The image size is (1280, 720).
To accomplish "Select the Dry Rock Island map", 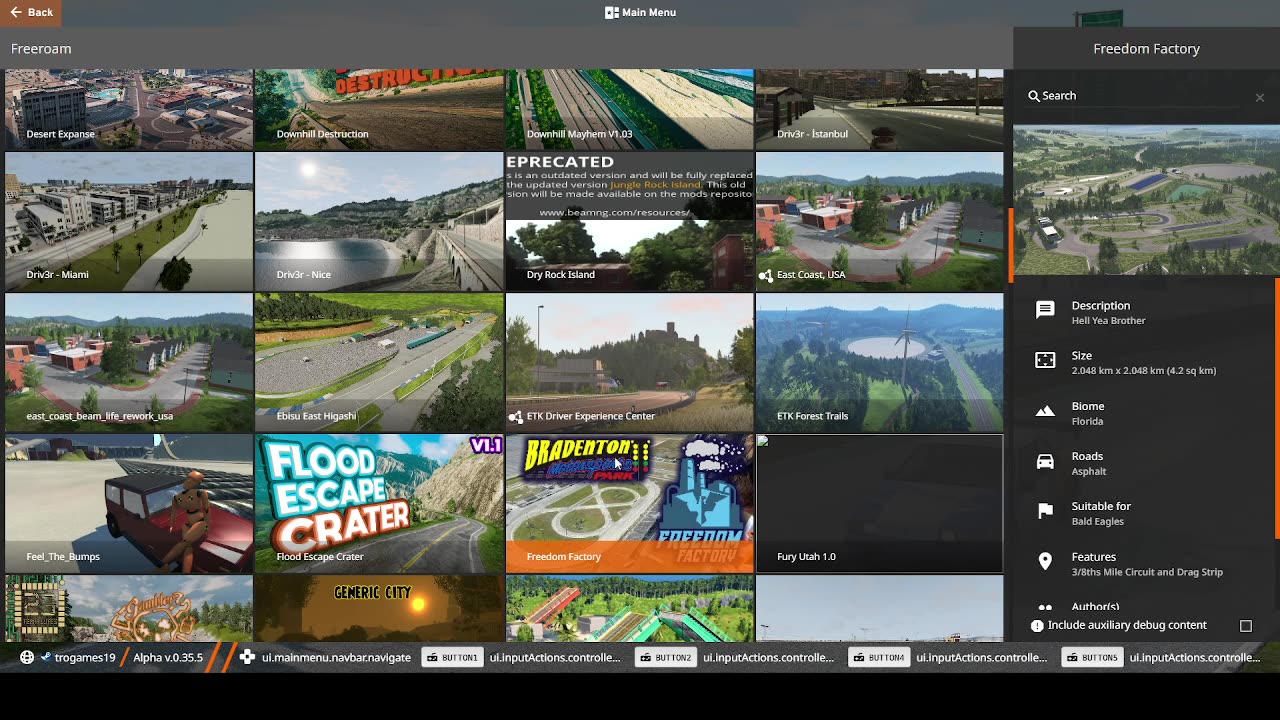I will click(630, 221).
